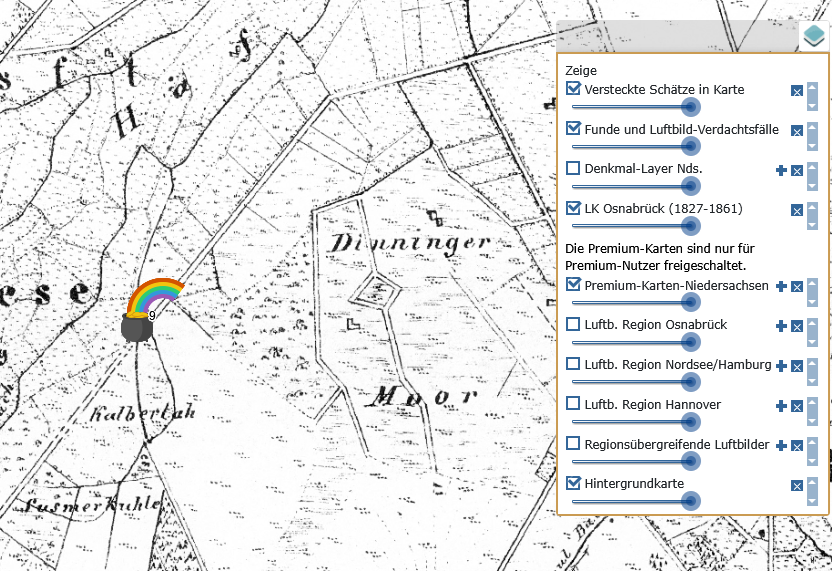
Task: Click X icon for Funde und Luftbild-Verdachtsfälle
Action: click(x=797, y=131)
